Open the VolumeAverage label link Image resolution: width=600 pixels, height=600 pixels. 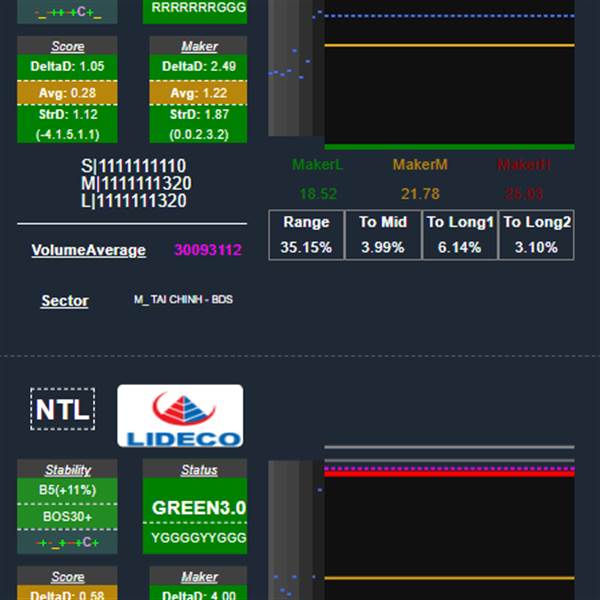click(x=88, y=250)
